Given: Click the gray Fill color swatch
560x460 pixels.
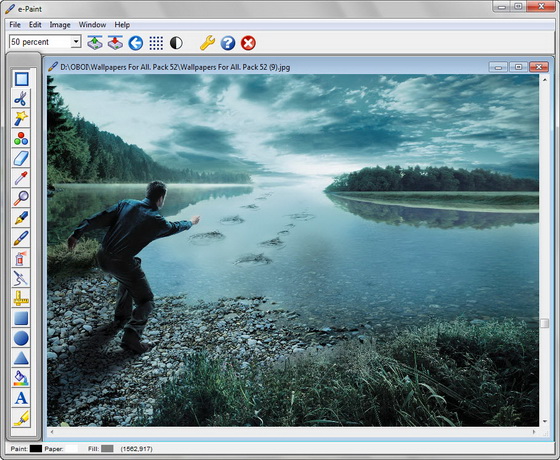Looking at the screenshot, I should click(107, 449).
